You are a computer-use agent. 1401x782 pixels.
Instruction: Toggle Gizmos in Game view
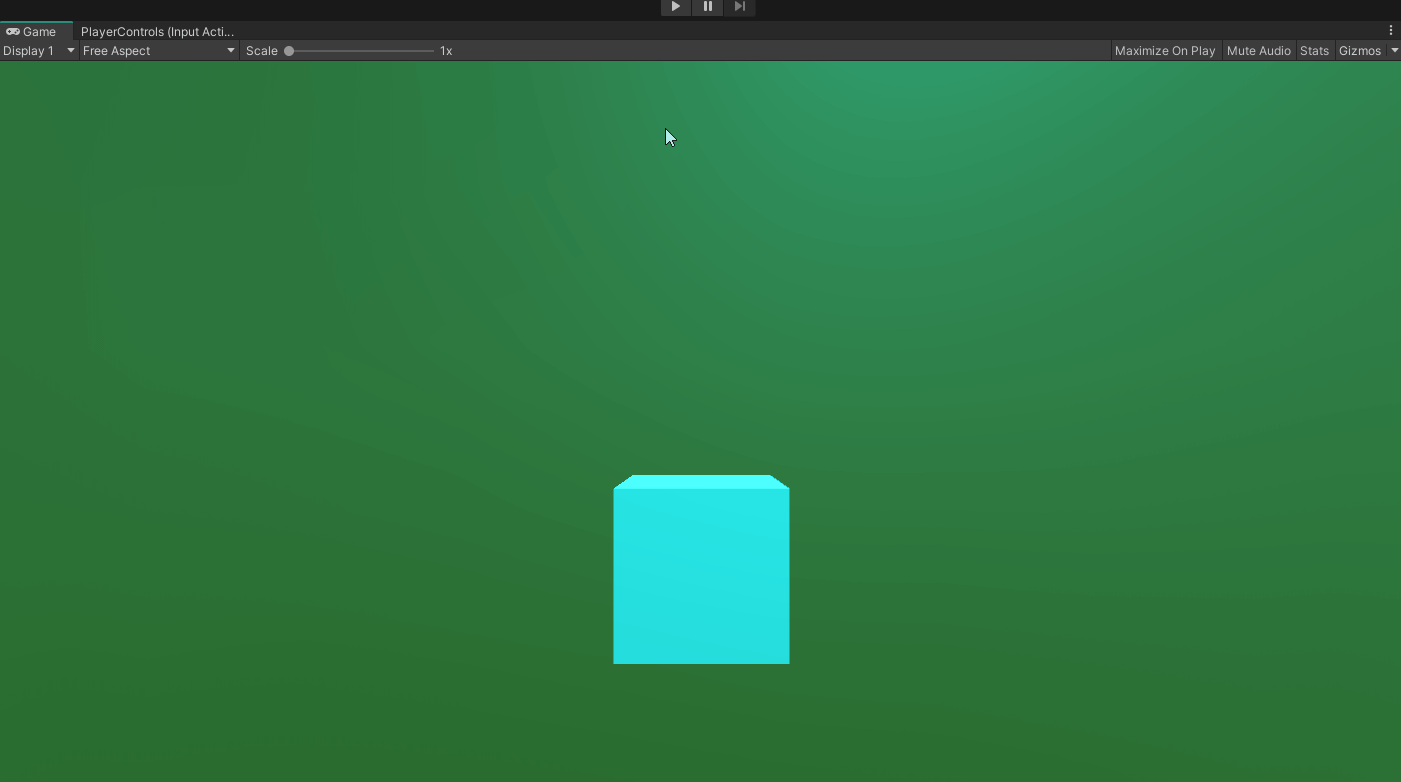pos(1360,50)
